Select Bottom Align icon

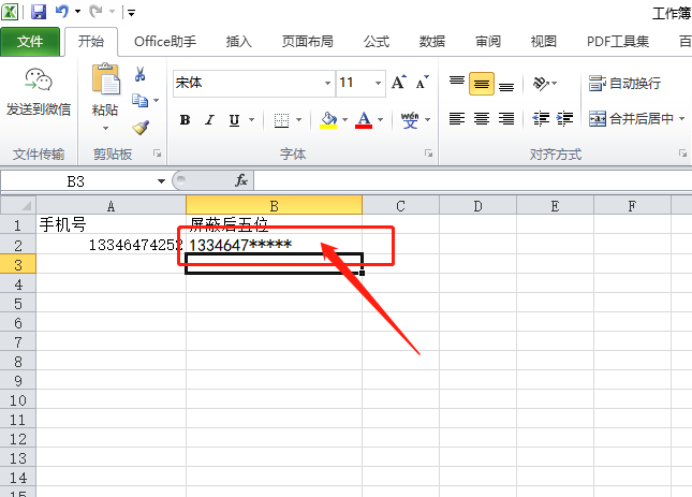pos(506,85)
